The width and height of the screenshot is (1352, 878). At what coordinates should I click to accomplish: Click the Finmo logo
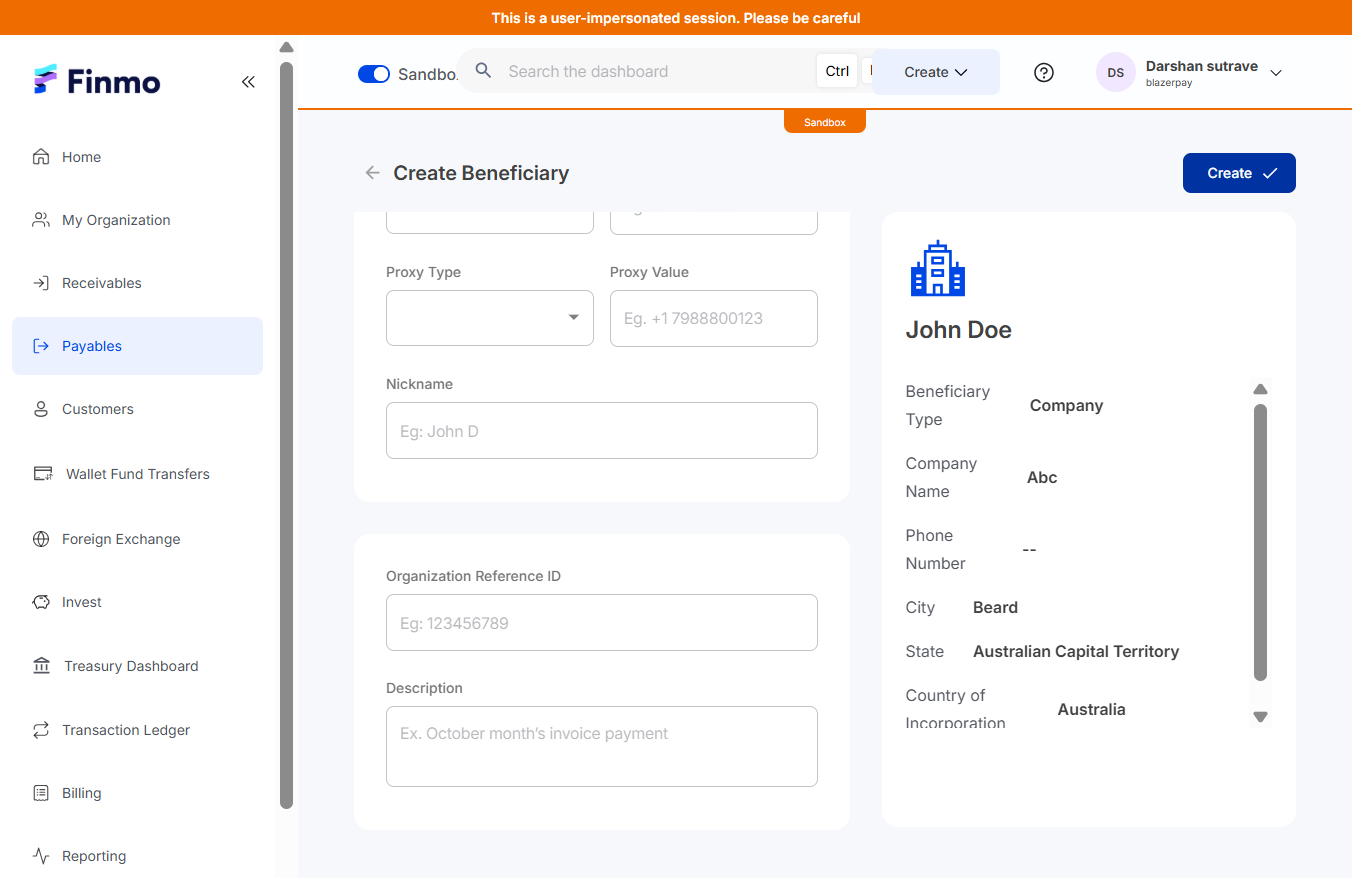[x=96, y=81]
